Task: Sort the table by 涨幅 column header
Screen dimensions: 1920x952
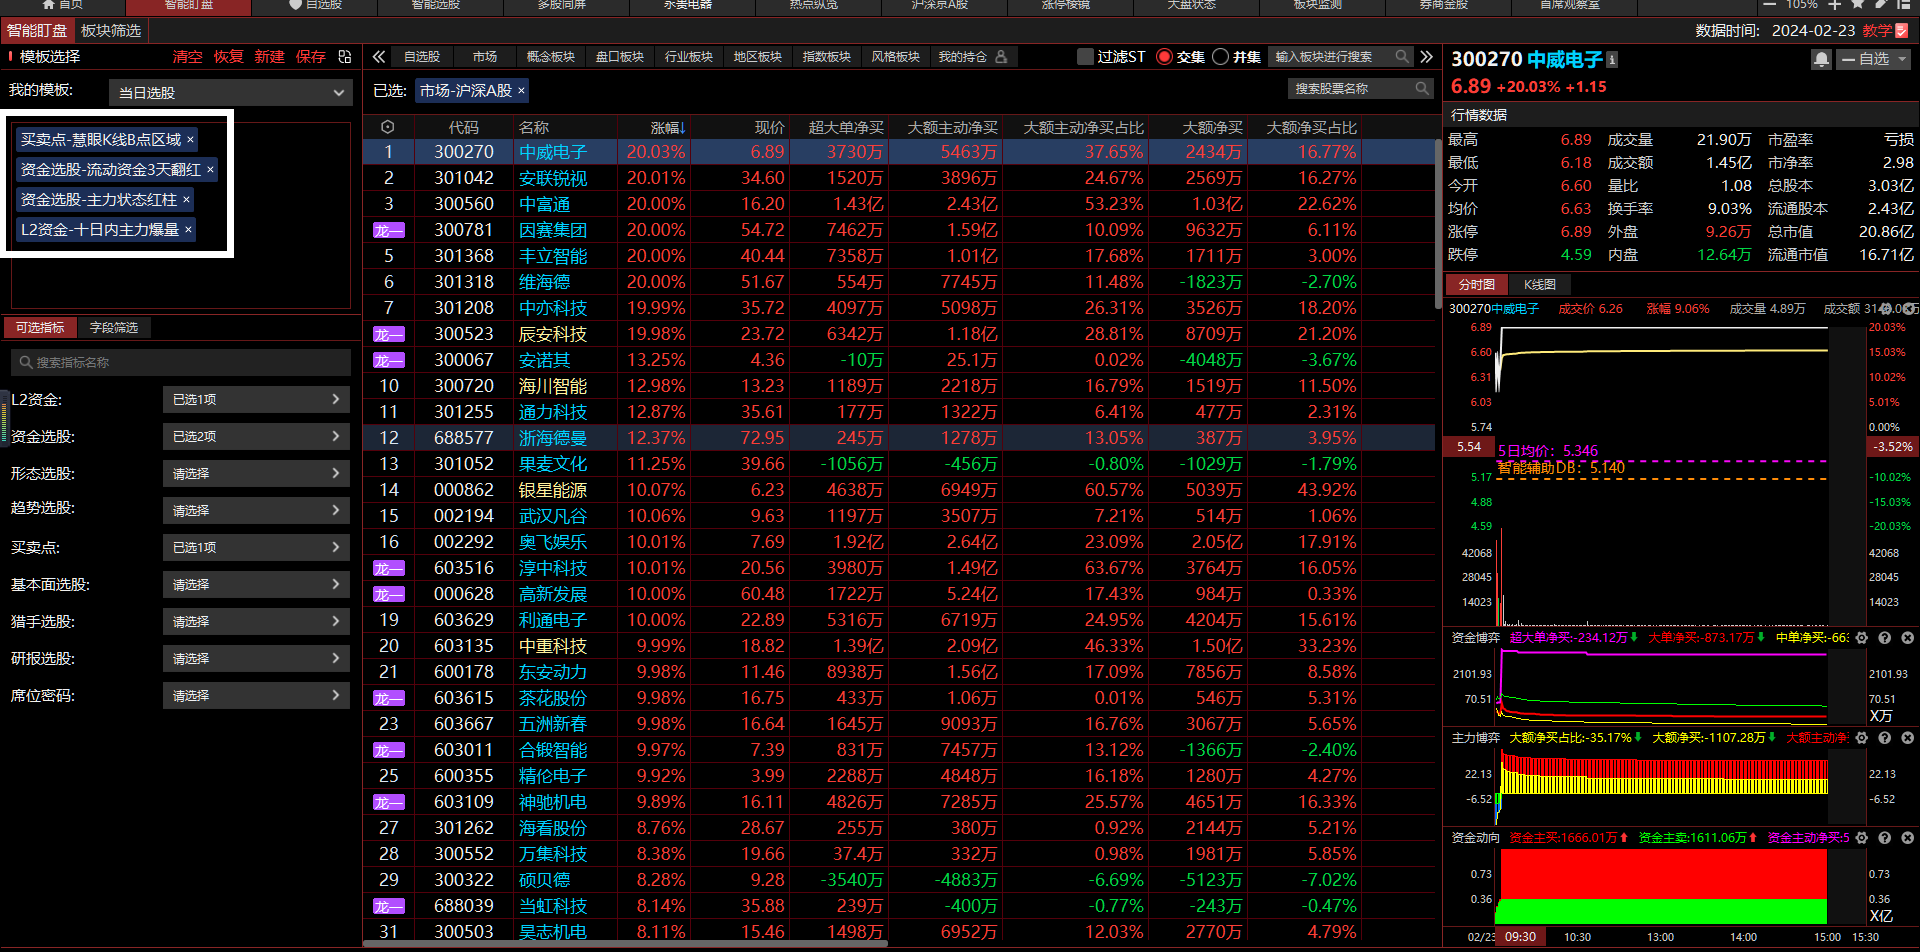Action: (667, 127)
